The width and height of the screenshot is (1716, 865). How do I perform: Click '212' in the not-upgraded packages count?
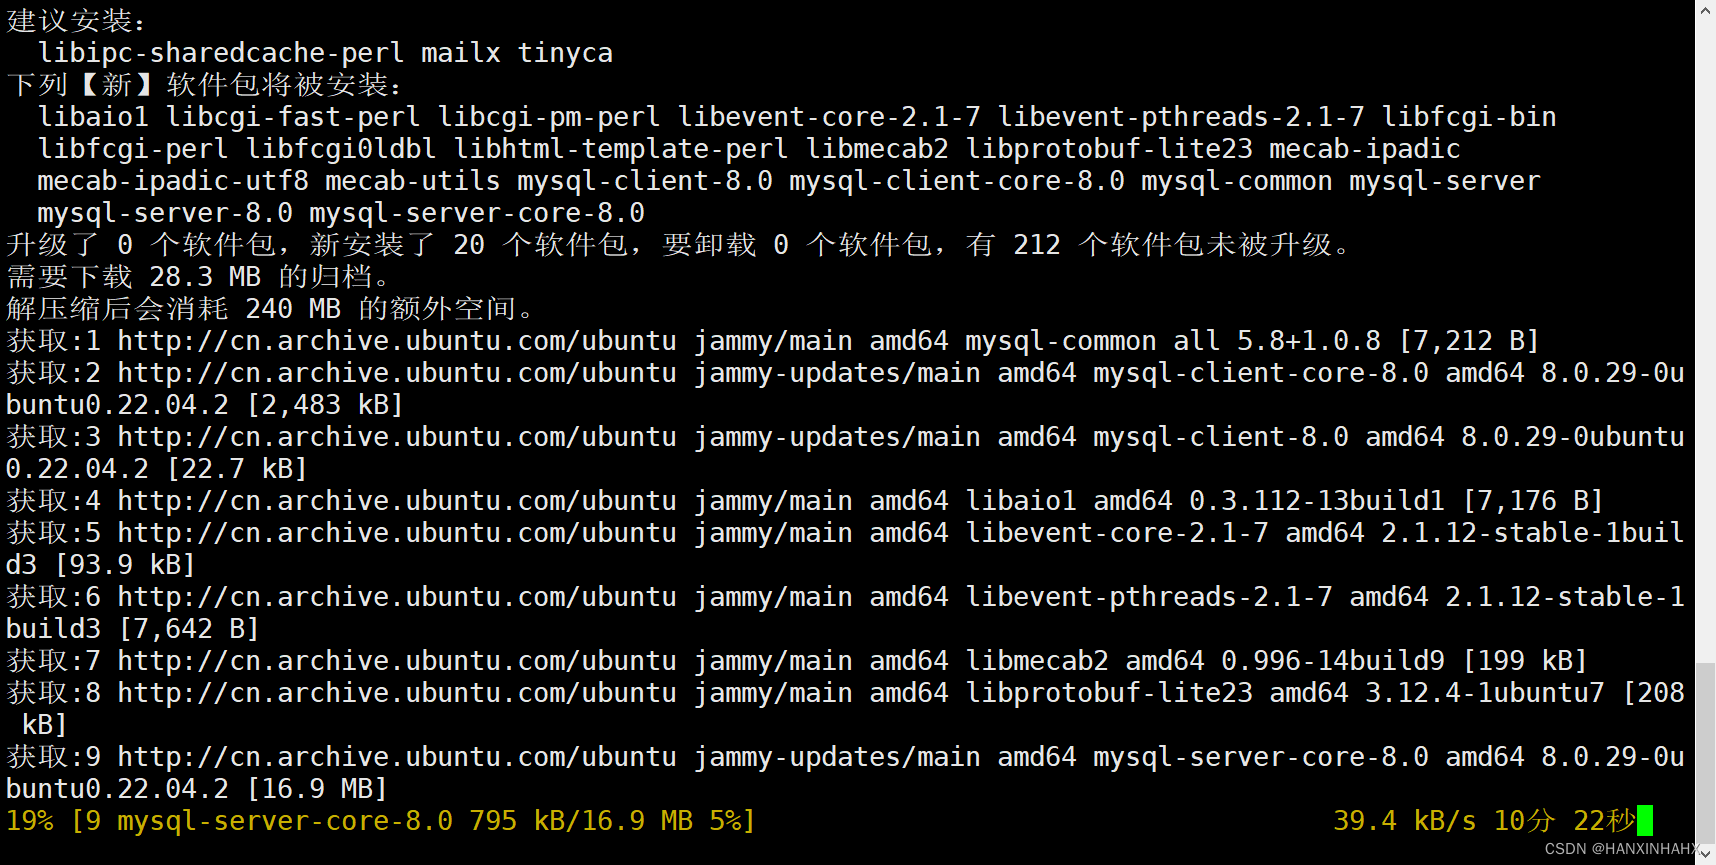(1037, 245)
